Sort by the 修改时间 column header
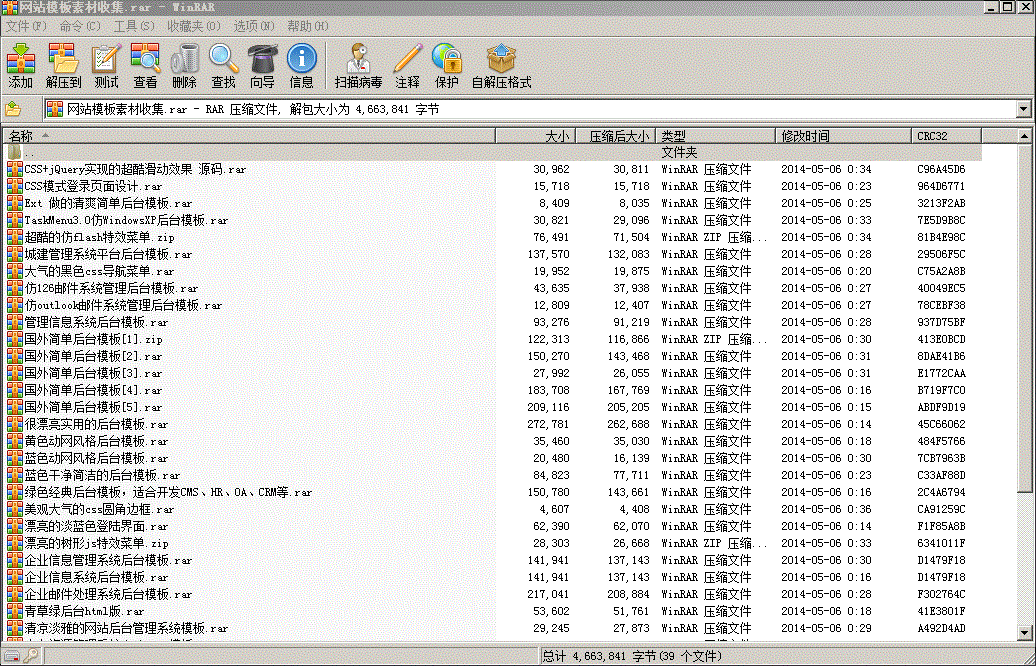Image resolution: width=1036 pixels, height=666 pixels. click(844, 136)
